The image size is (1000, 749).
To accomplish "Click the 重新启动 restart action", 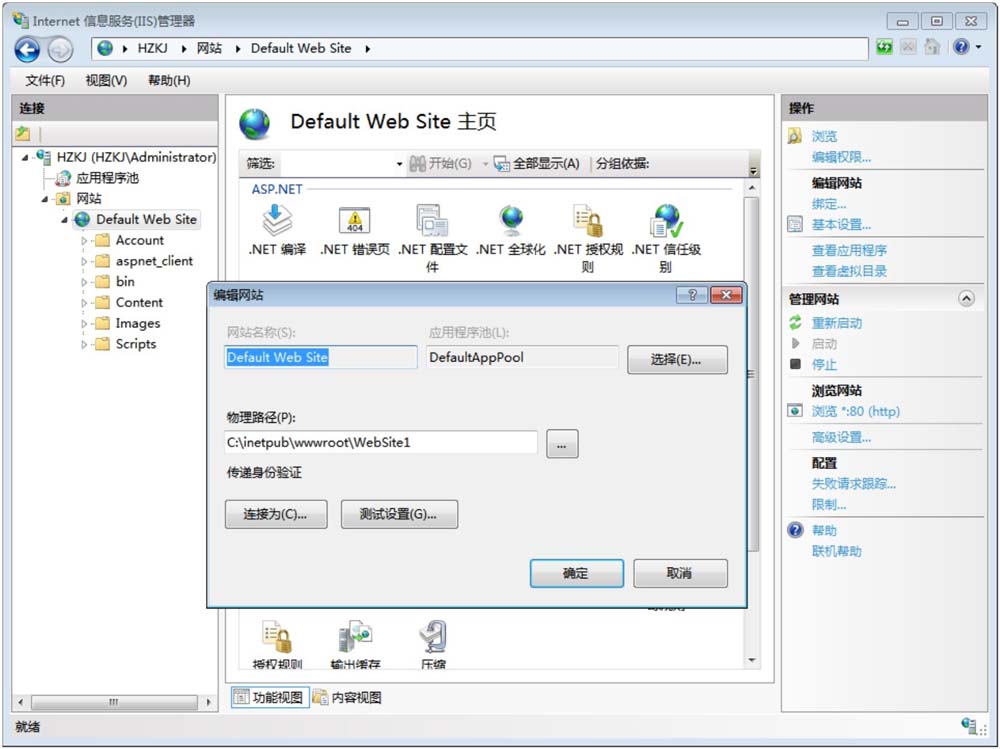I will coord(836,323).
